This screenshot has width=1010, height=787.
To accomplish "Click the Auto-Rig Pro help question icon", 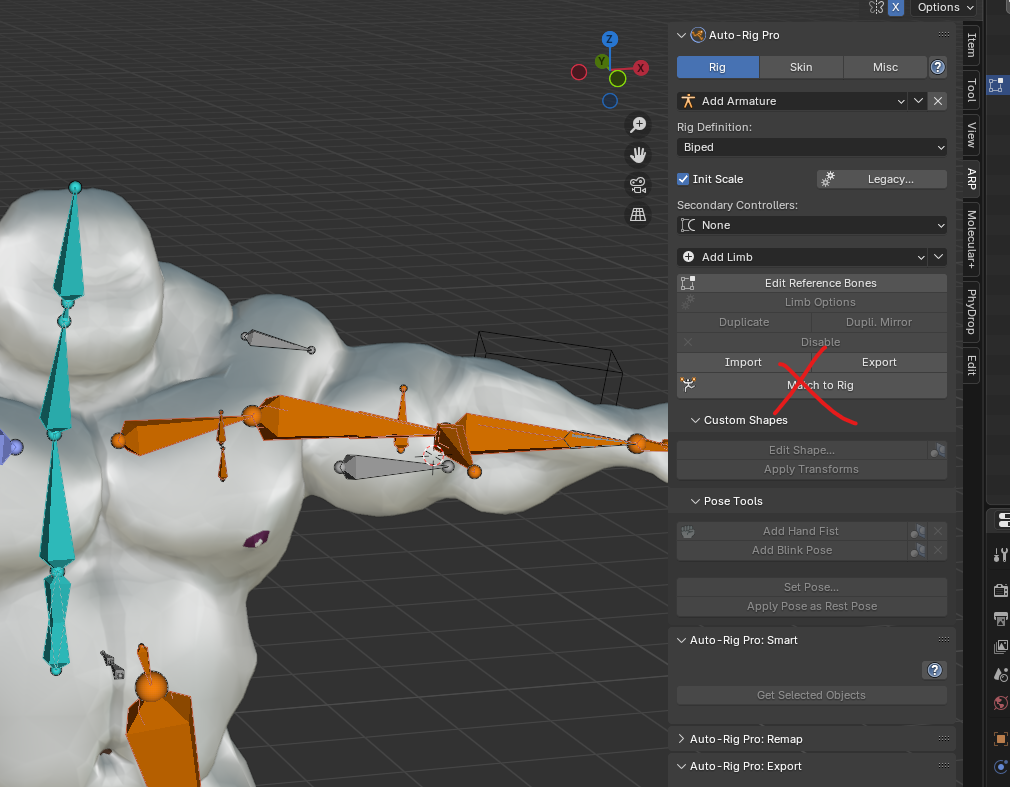I will pyautogui.click(x=938, y=67).
